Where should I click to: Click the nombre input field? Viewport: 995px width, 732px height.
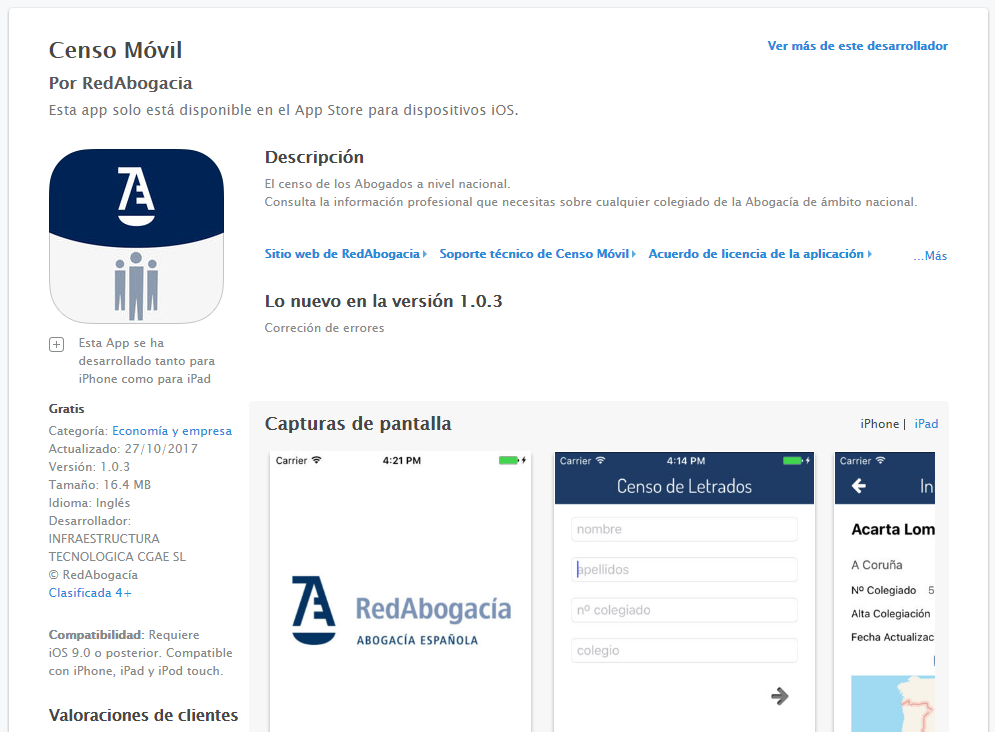(x=684, y=529)
